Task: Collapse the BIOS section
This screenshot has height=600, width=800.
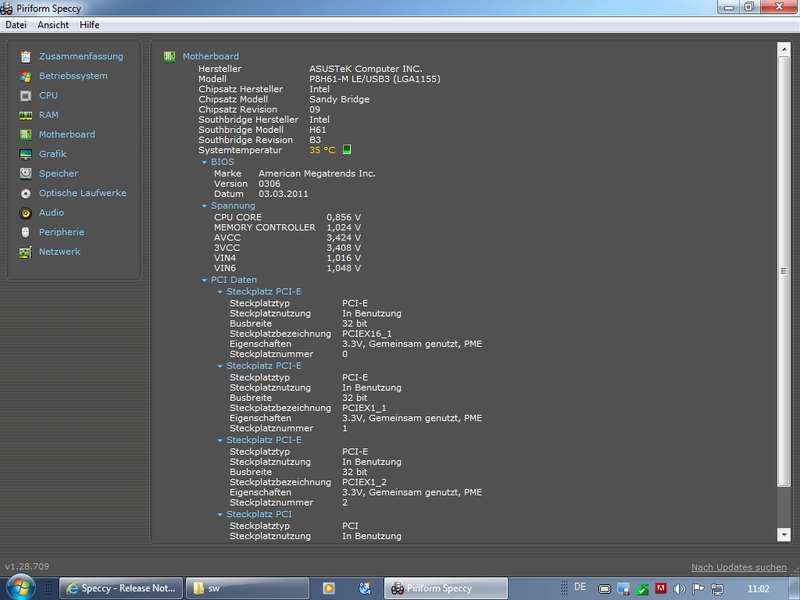Action: [204, 162]
